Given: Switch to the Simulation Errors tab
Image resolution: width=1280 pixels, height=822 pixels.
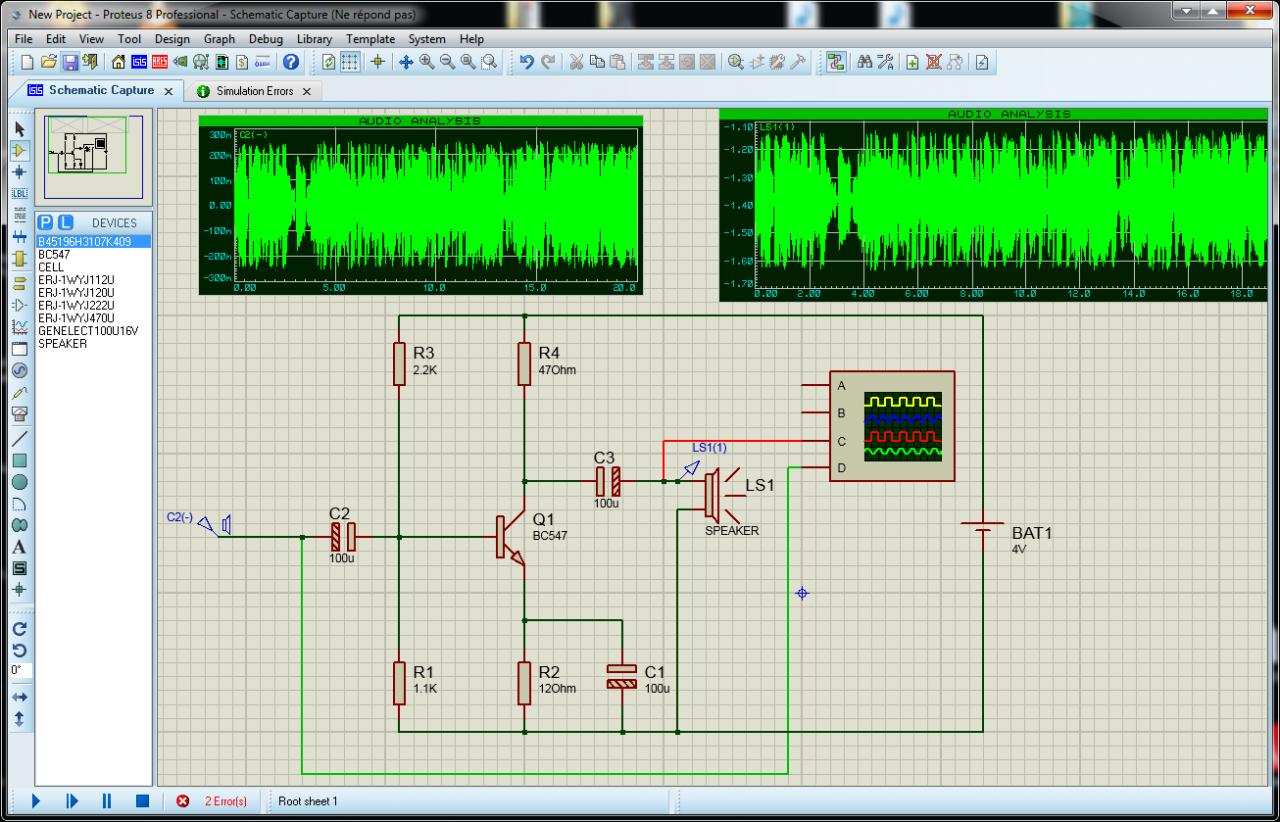Looking at the screenshot, I should point(254,91).
